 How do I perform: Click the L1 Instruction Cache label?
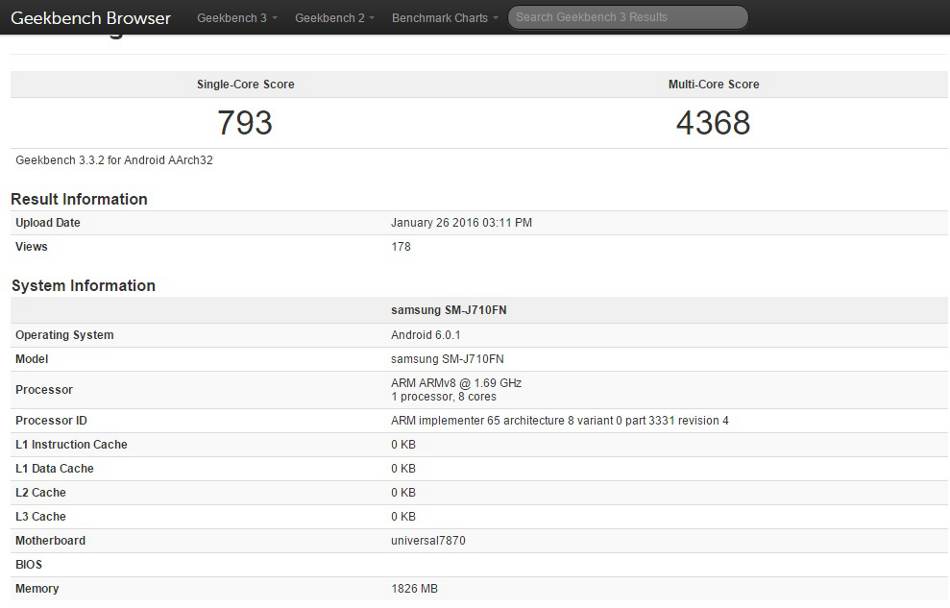[x=71, y=444]
